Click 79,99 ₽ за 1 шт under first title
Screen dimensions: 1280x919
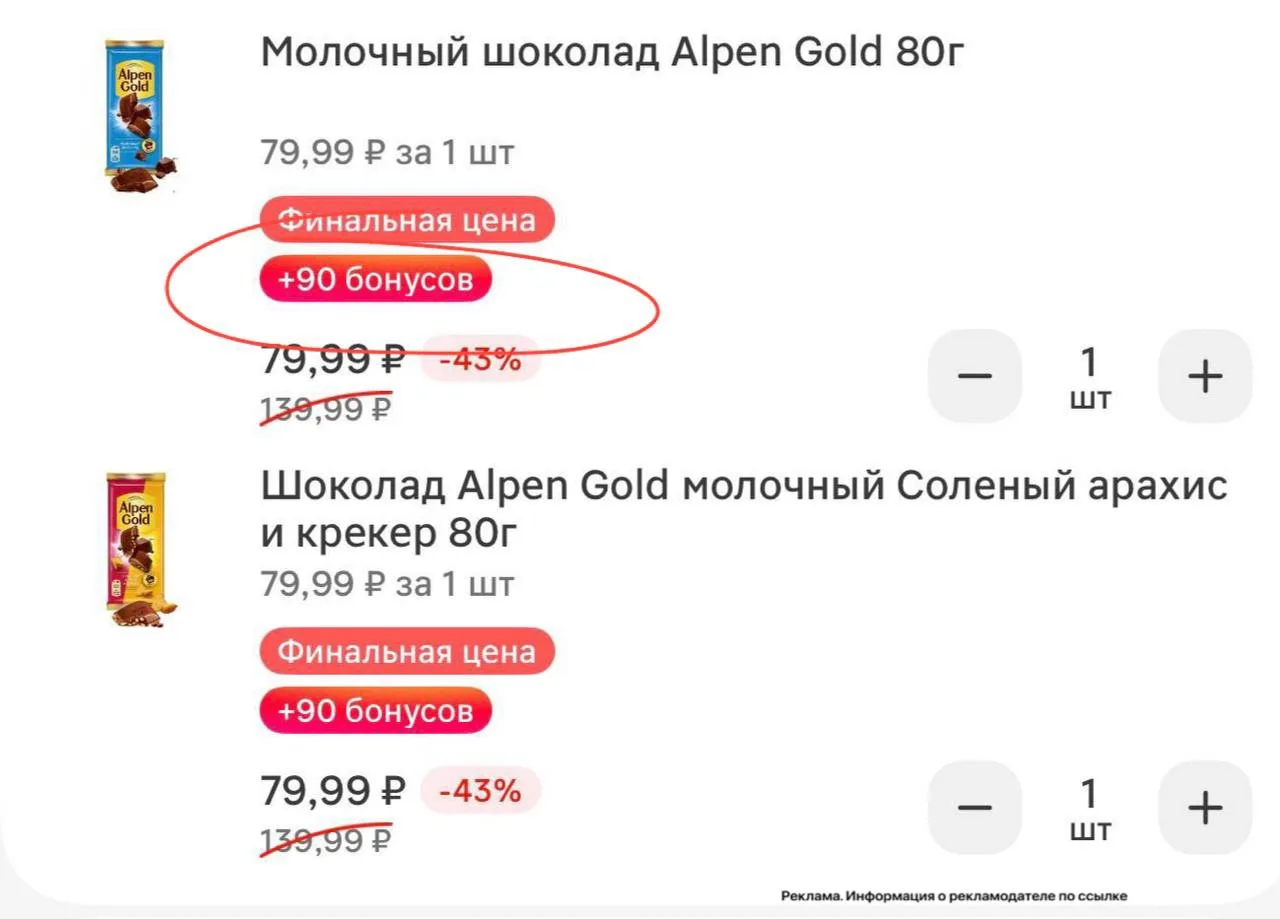387,153
